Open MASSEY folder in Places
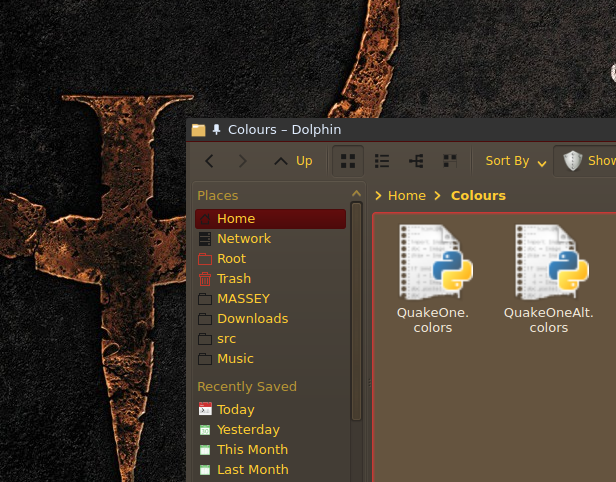The image size is (616, 482). point(270,299)
